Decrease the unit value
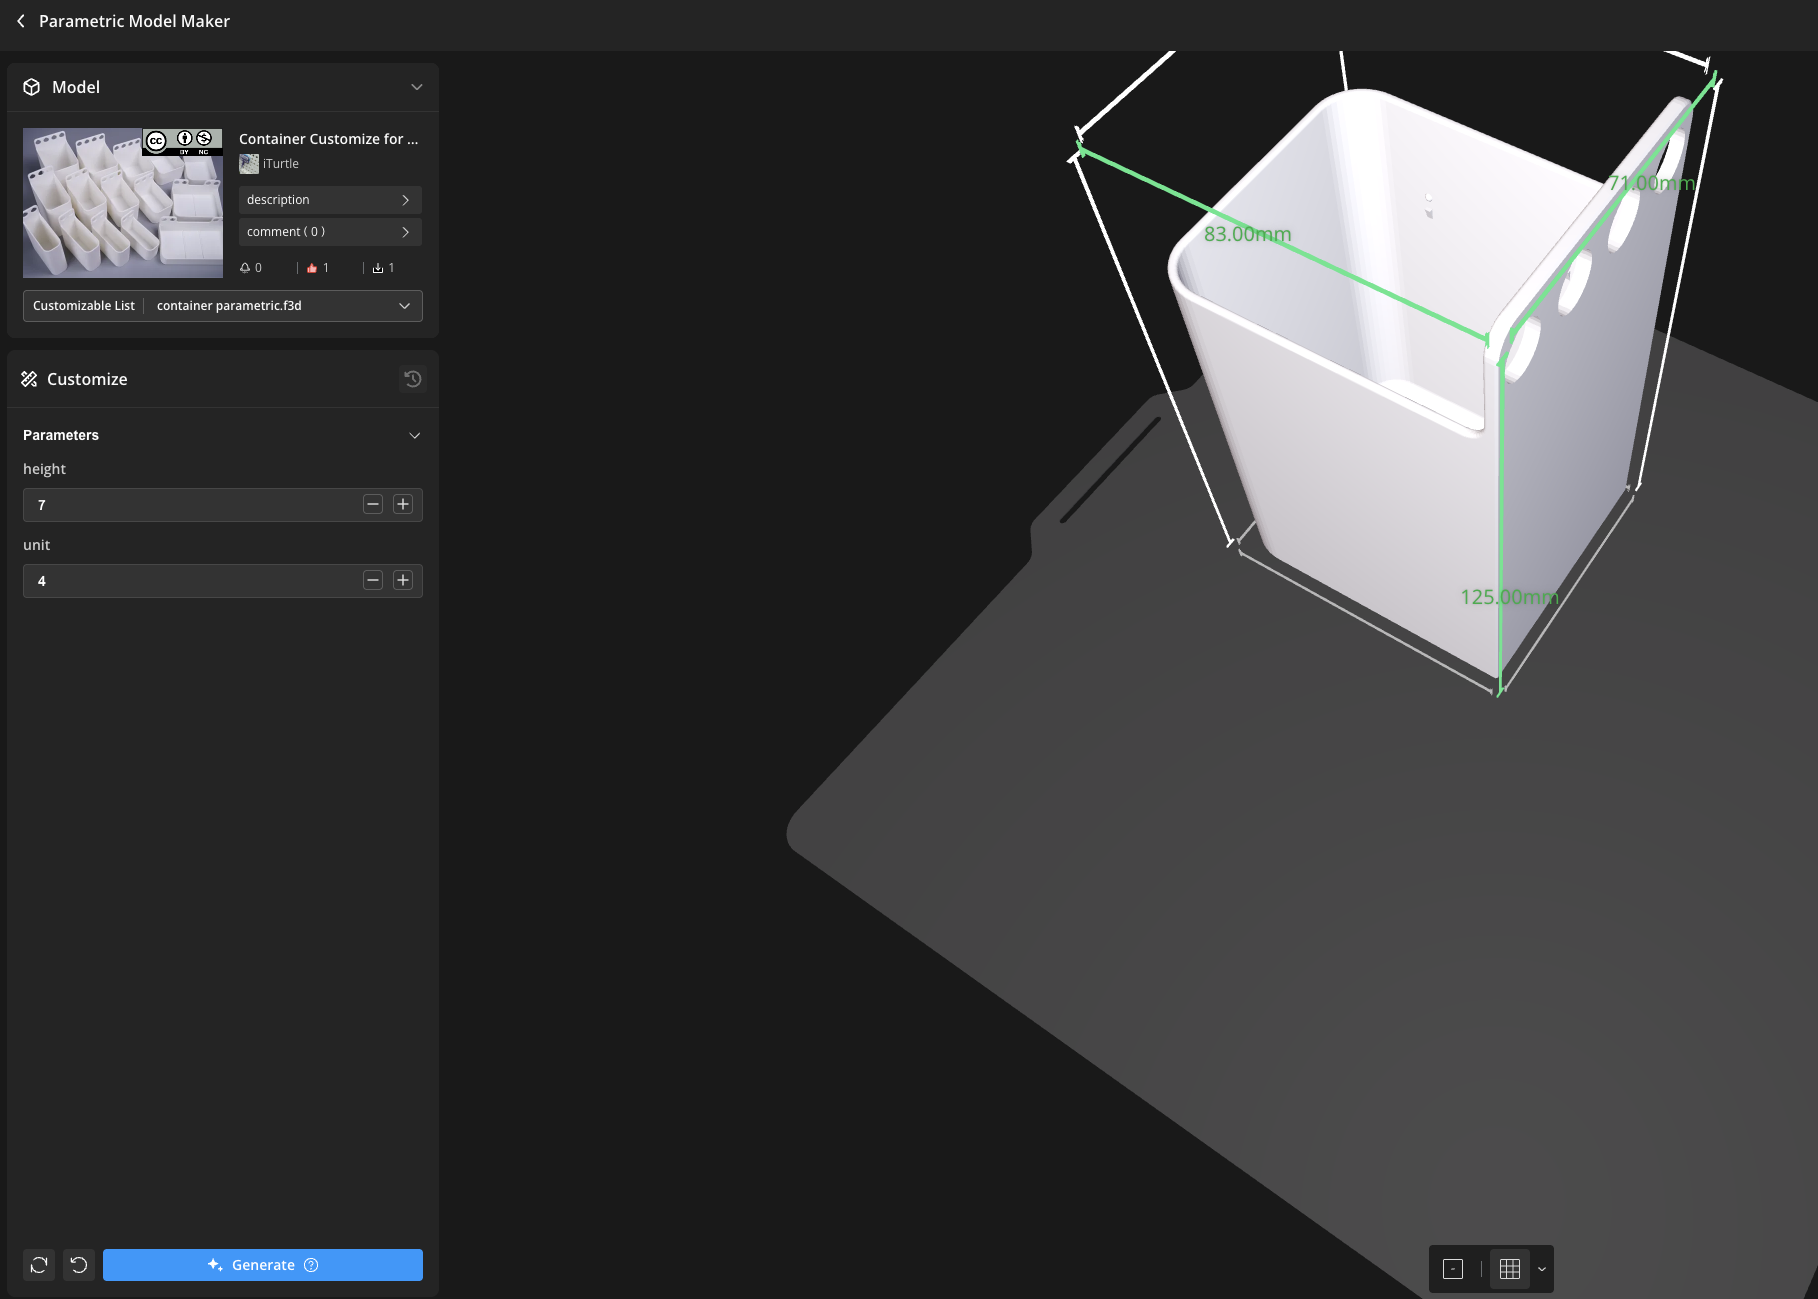The height and width of the screenshot is (1299, 1818). point(373,580)
